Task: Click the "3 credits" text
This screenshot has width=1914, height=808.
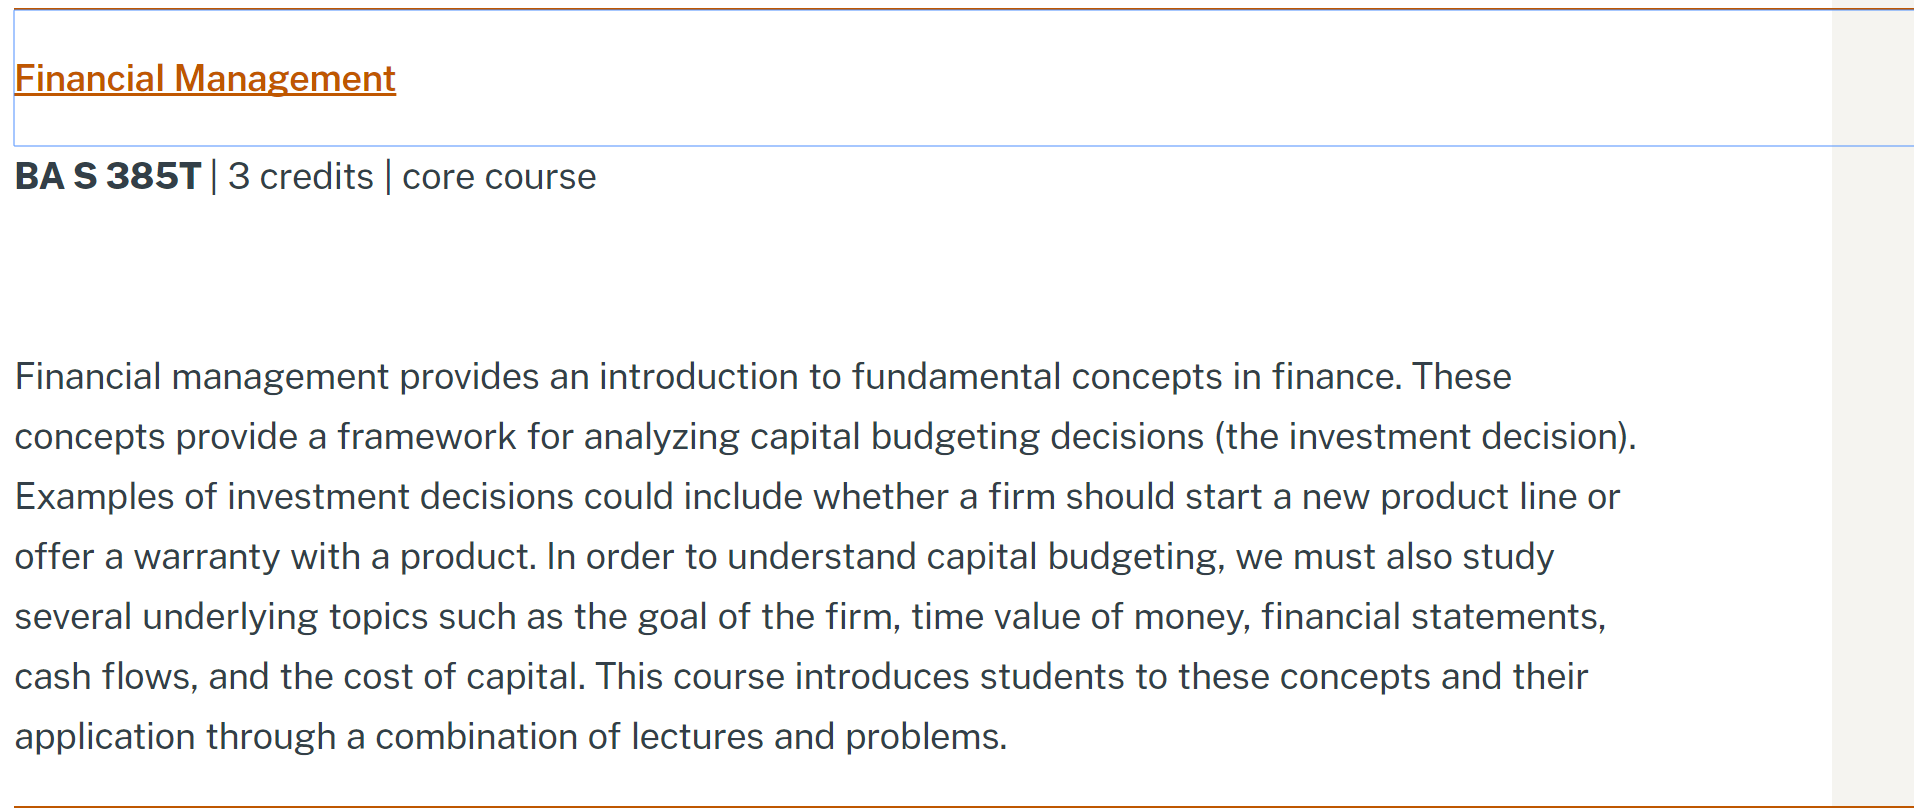Action: pos(300,177)
